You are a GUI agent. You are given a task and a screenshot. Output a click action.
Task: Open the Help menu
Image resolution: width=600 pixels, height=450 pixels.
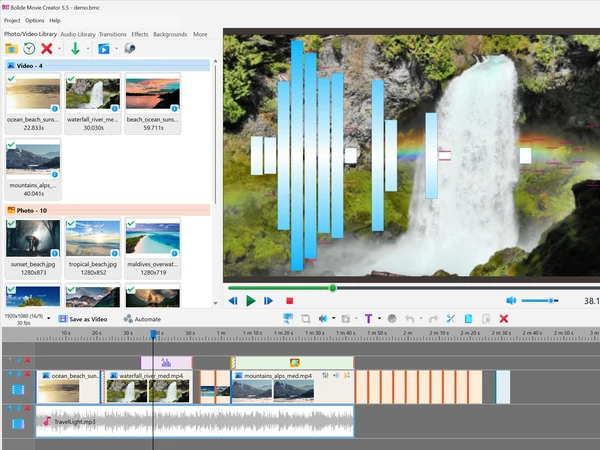[55, 21]
